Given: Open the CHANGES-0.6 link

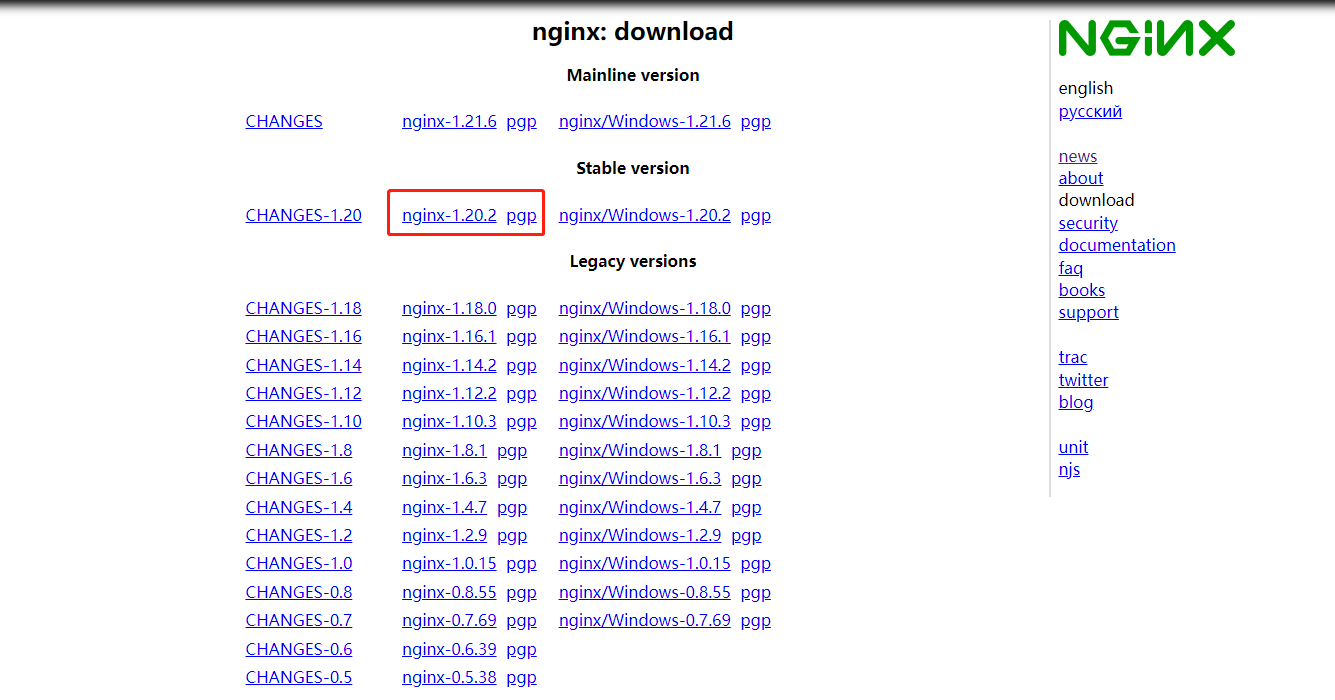Looking at the screenshot, I should (x=299, y=649).
